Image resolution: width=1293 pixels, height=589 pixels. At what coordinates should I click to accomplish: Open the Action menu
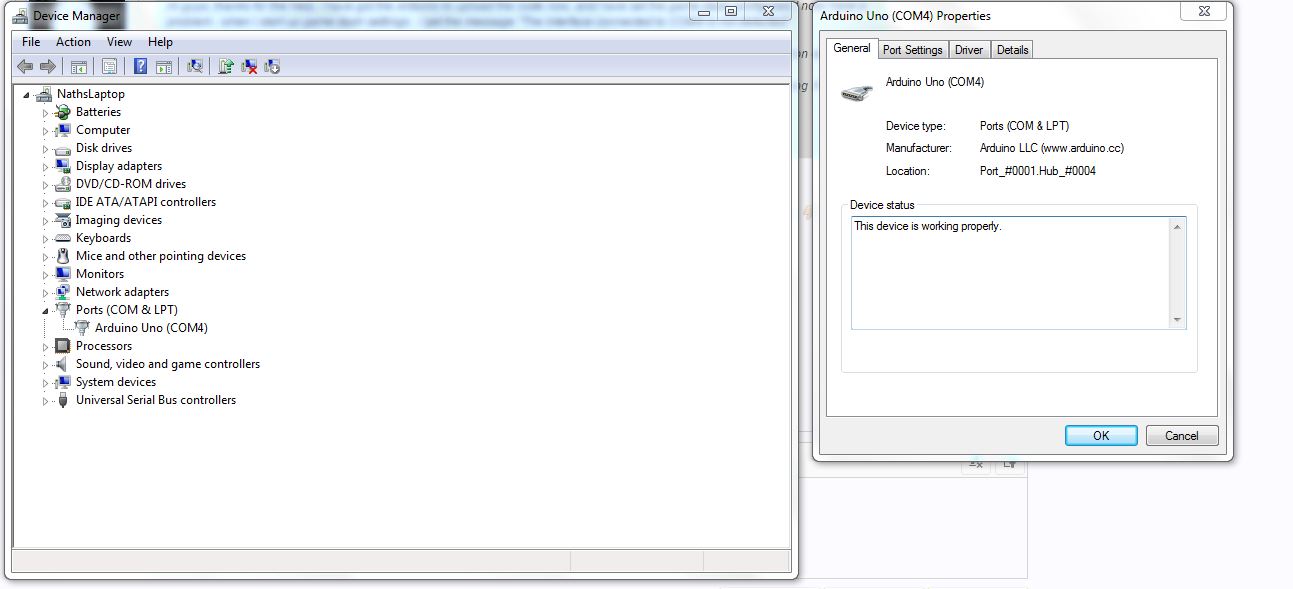coord(73,42)
